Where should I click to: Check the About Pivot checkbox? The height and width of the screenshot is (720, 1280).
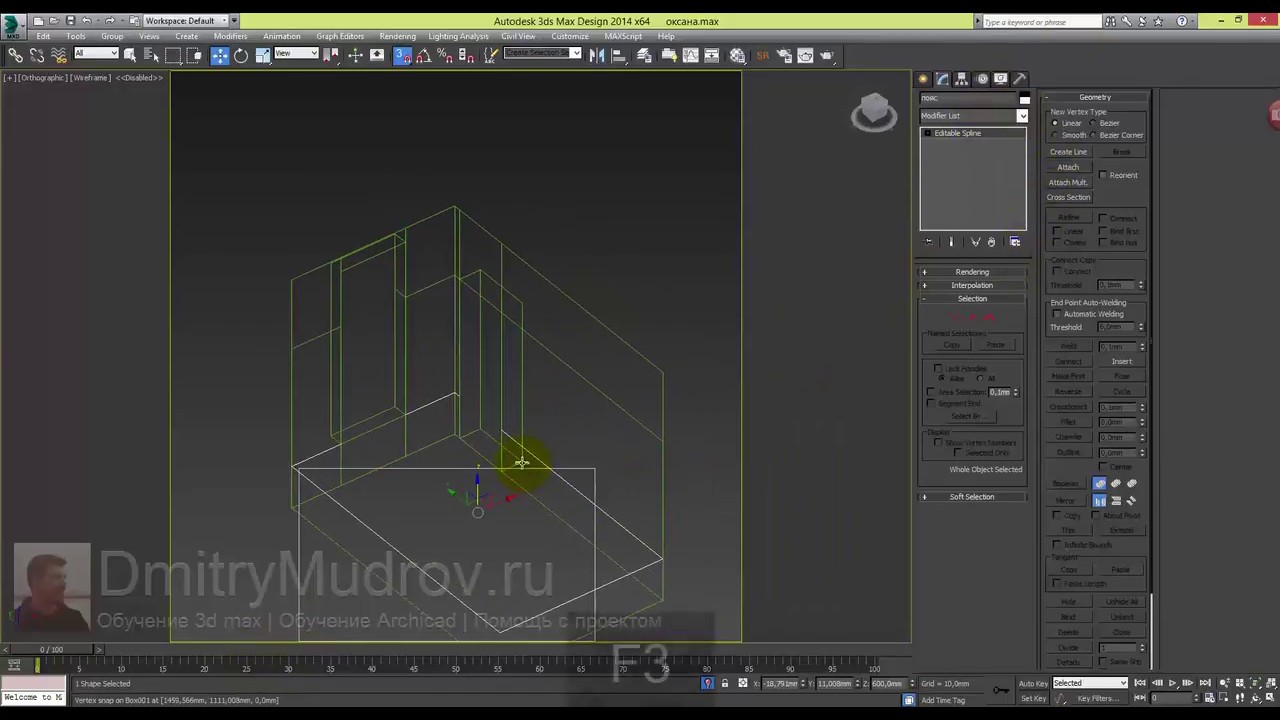[1097, 516]
